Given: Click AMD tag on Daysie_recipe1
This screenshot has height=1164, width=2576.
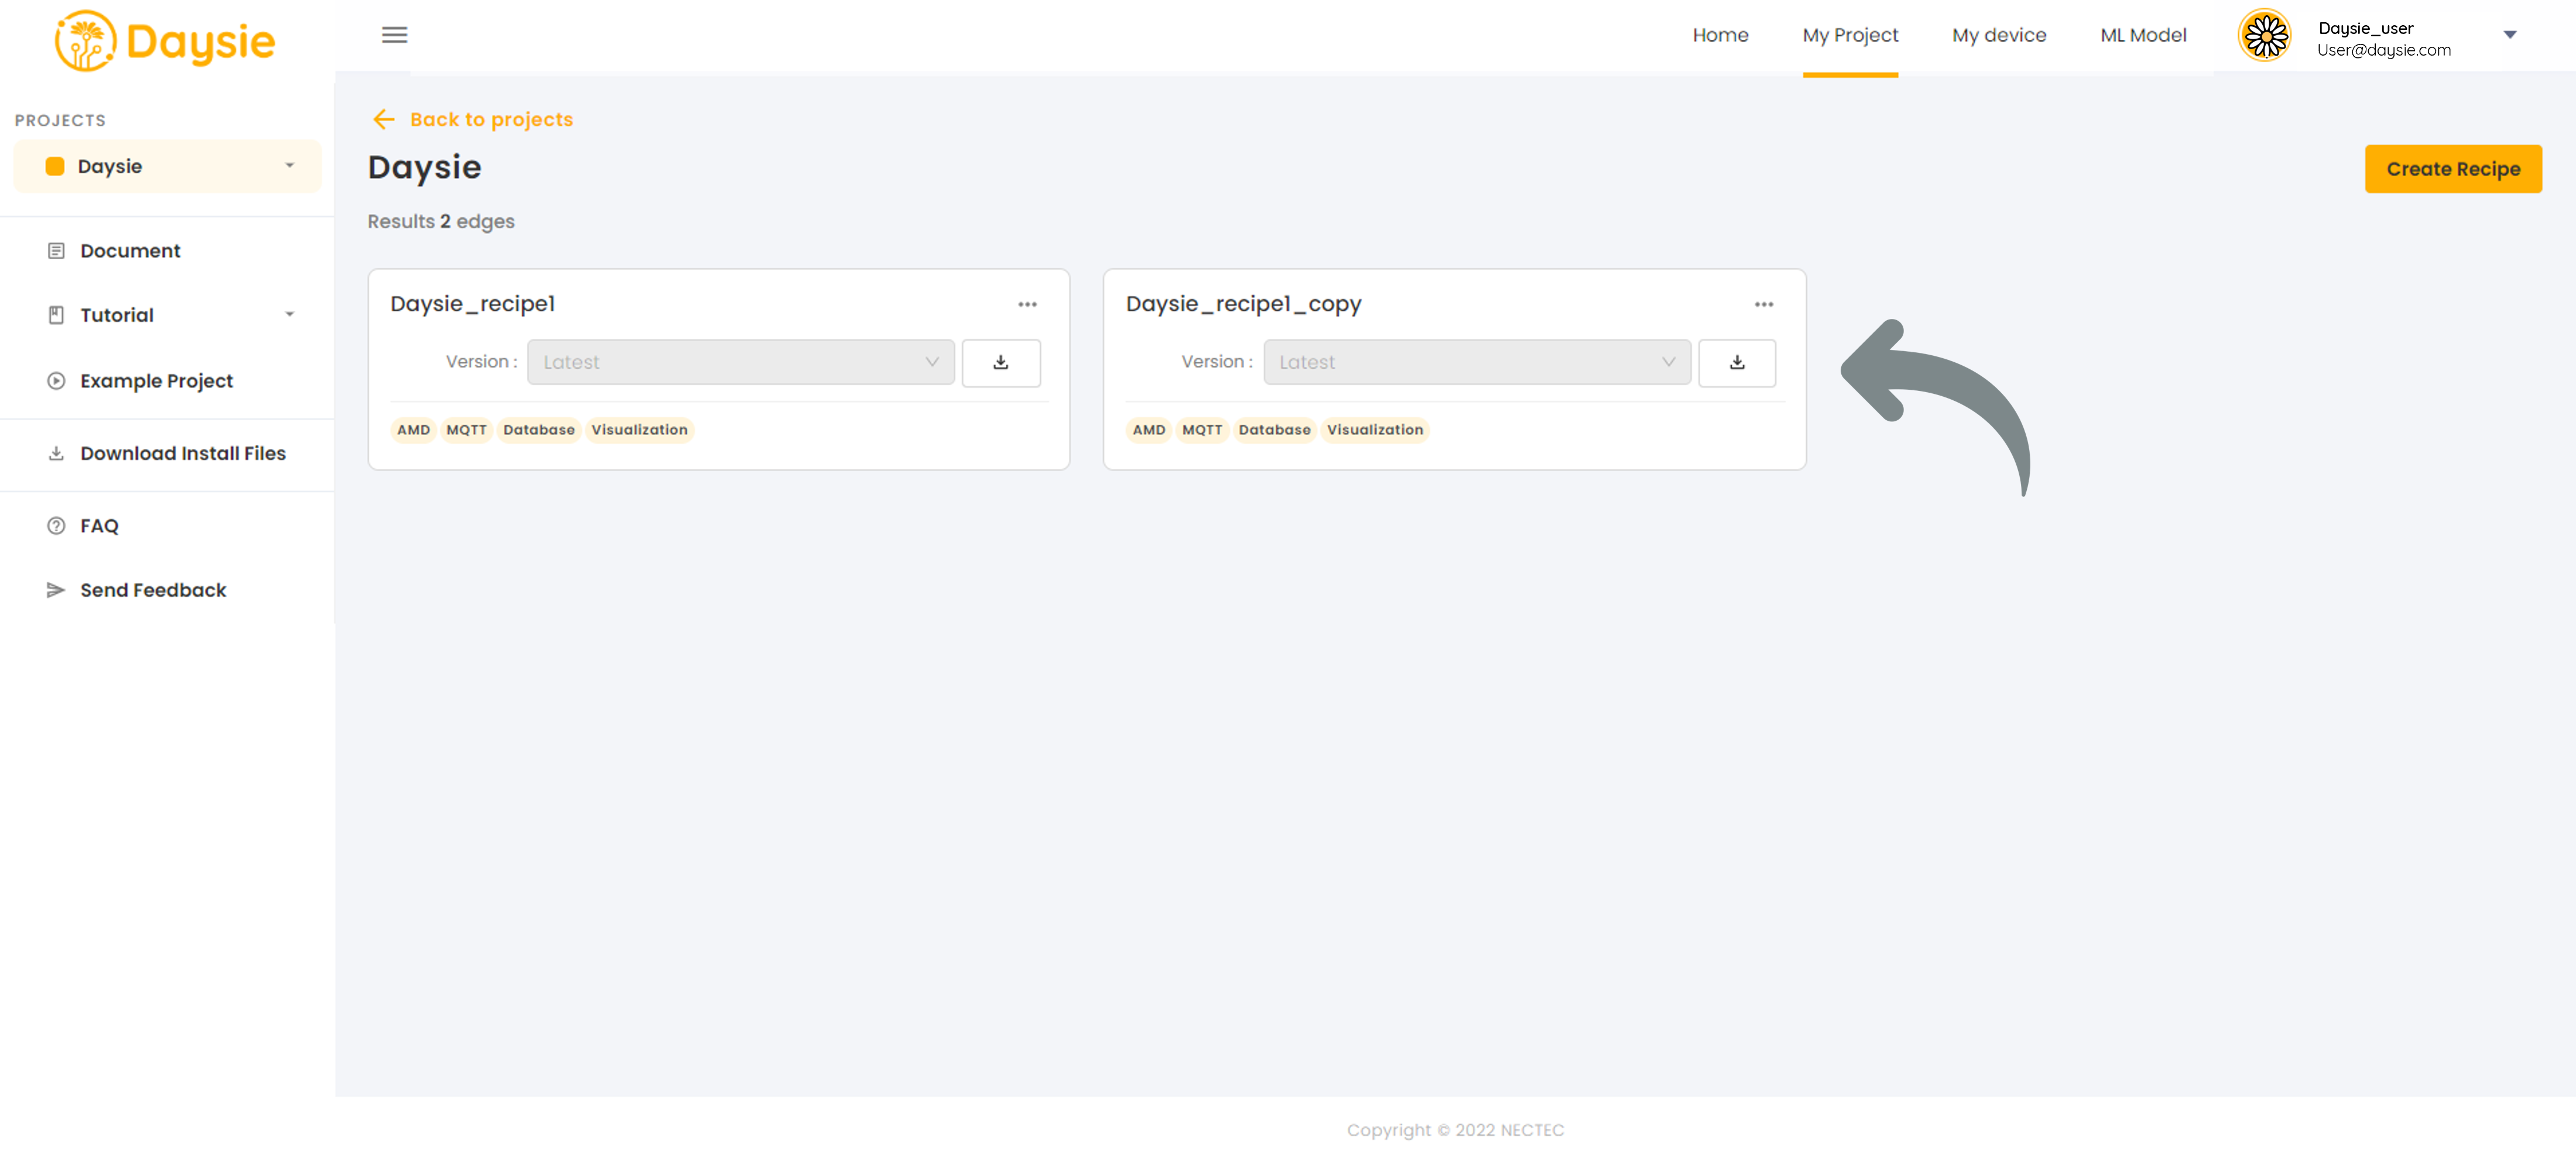Looking at the screenshot, I should tap(413, 430).
